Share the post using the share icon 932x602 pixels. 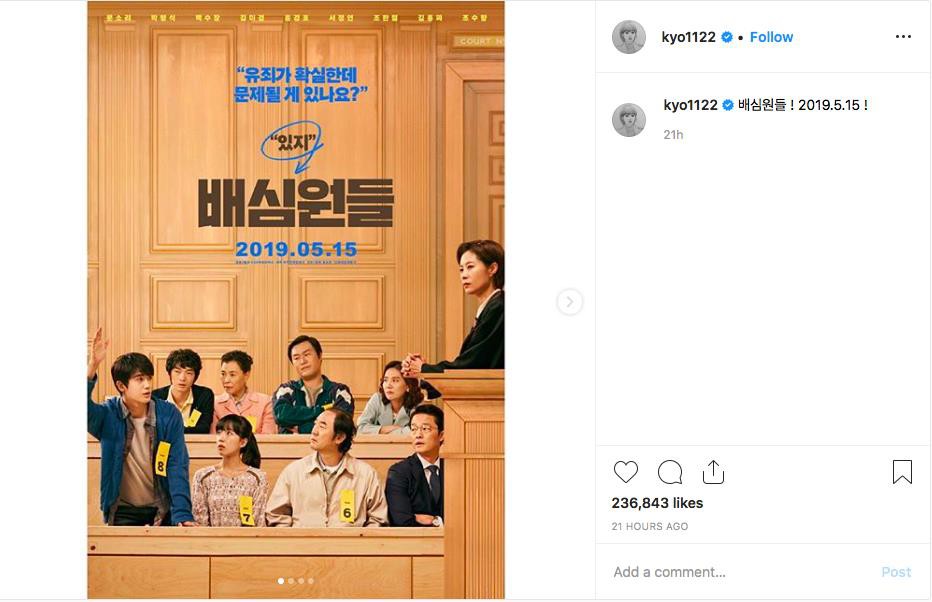(713, 472)
